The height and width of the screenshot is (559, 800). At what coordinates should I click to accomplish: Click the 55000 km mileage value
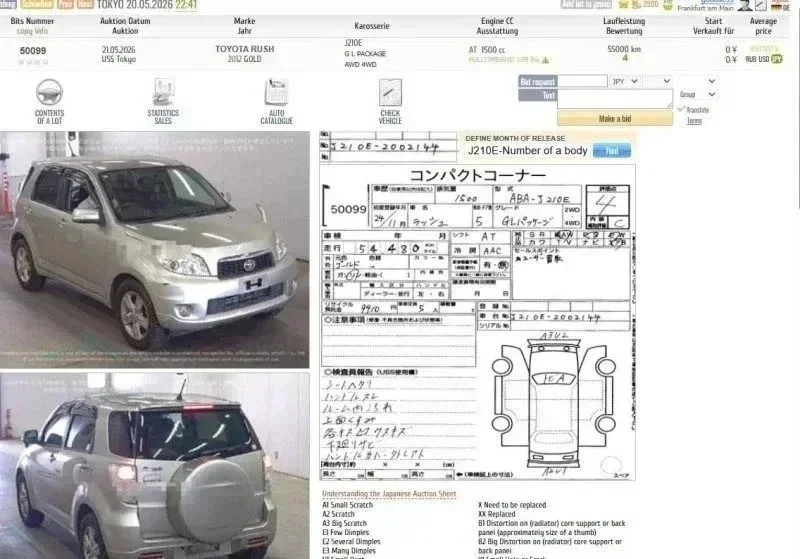click(x=624, y=49)
